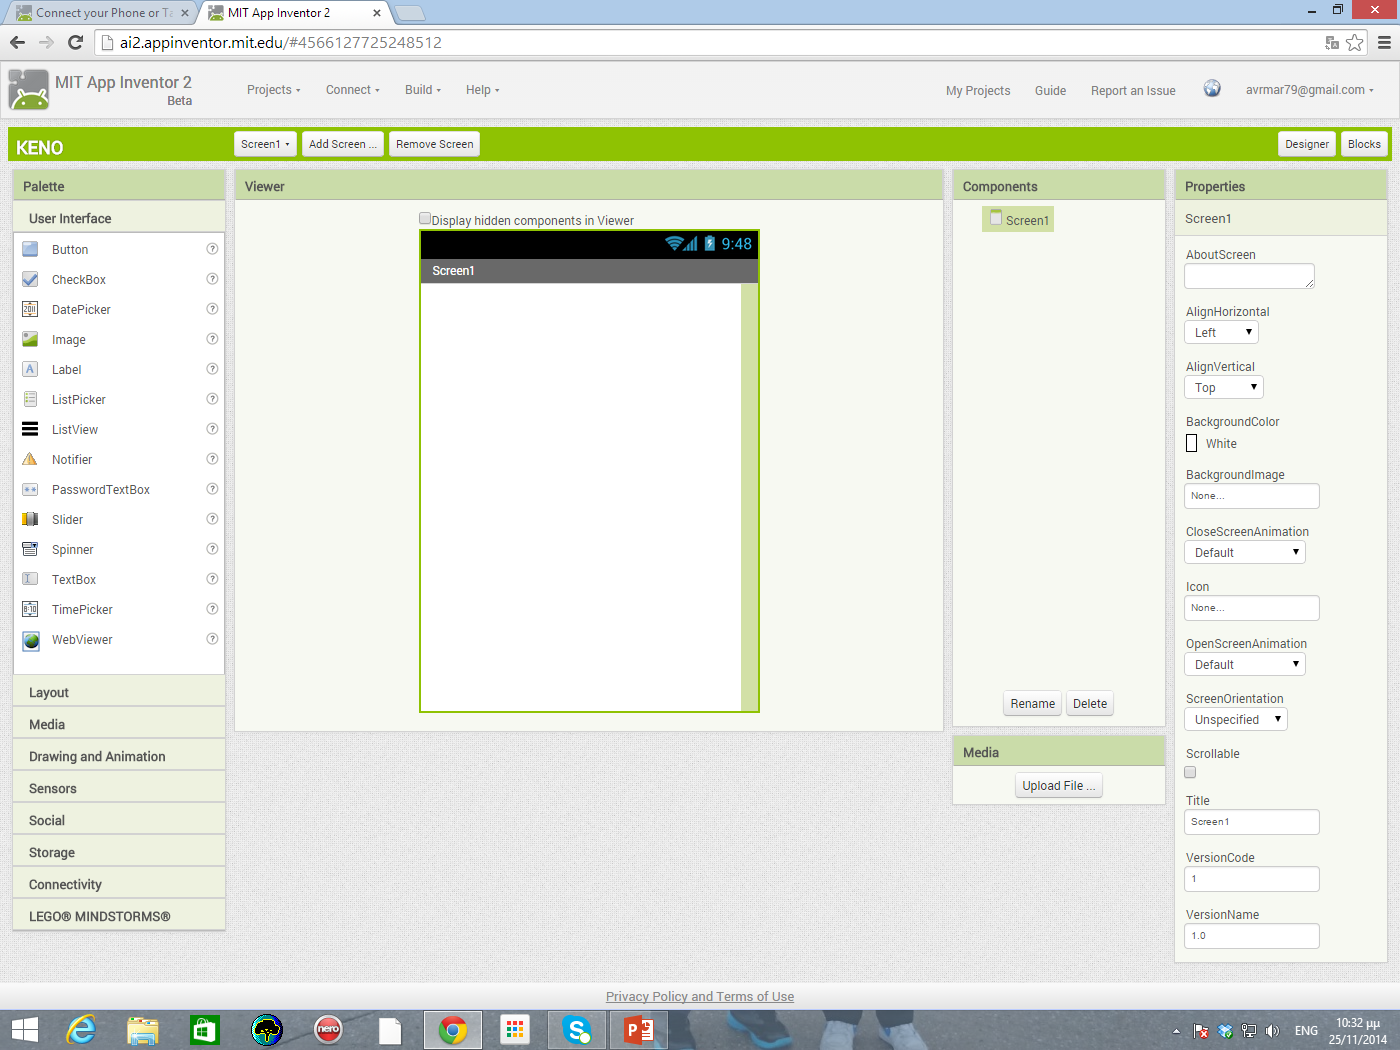Viewport: 1400px width, 1050px height.
Task: Open Skype from the Windows taskbar
Action: tap(577, 1029)
